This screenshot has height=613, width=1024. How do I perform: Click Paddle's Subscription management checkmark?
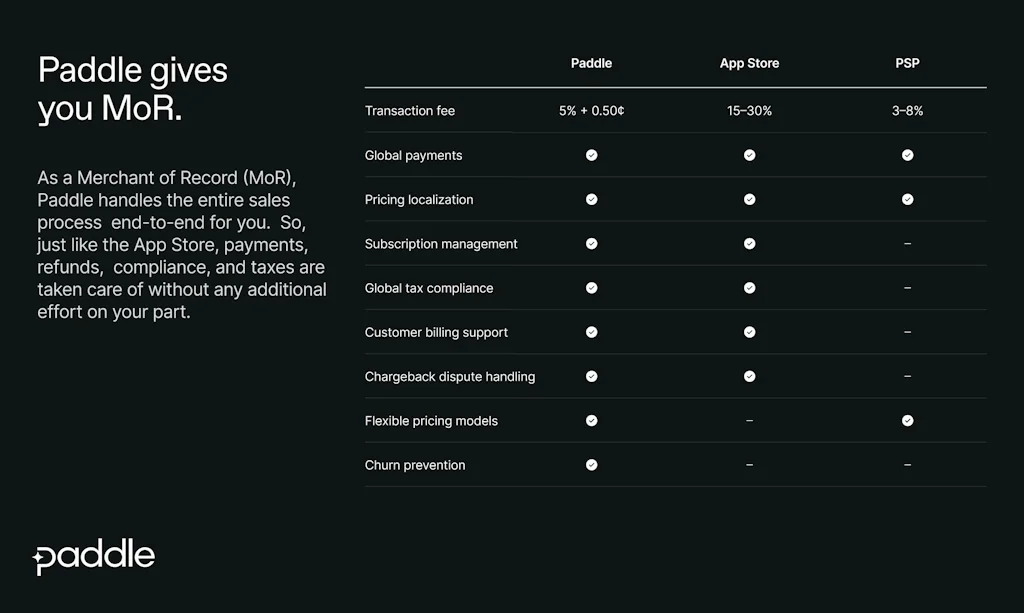coord(591,243)
